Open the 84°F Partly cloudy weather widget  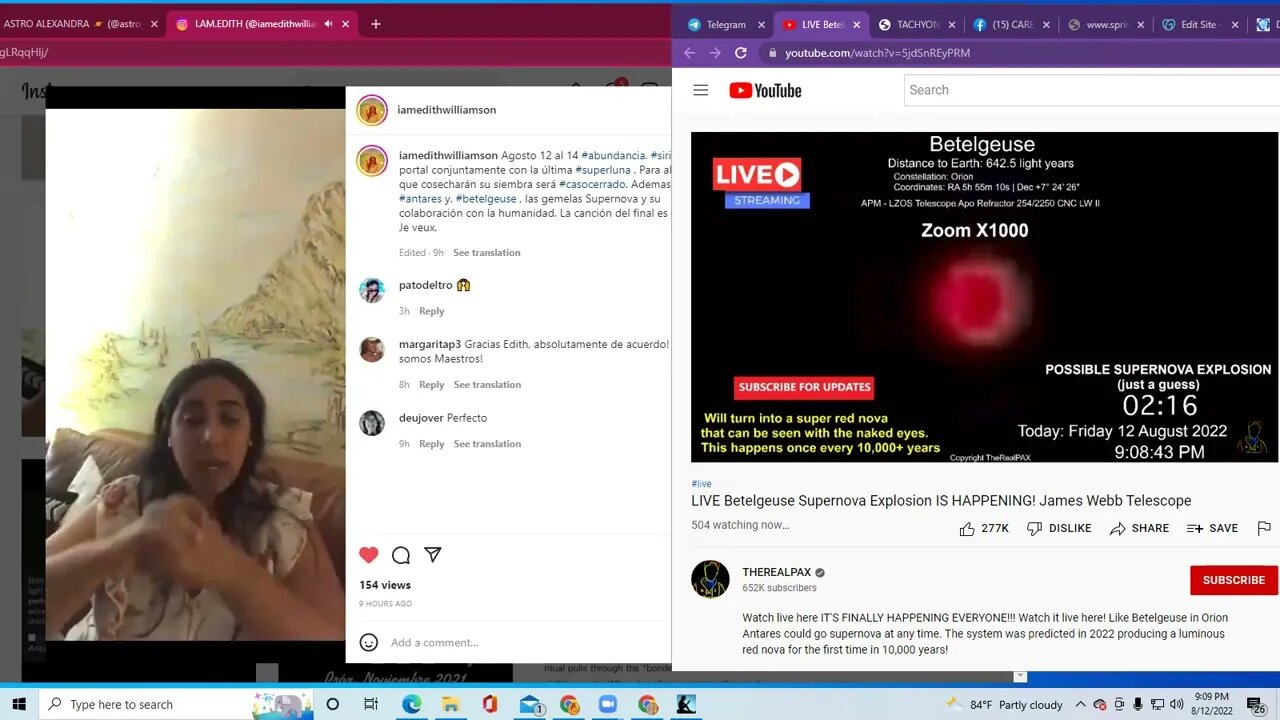1003,704
